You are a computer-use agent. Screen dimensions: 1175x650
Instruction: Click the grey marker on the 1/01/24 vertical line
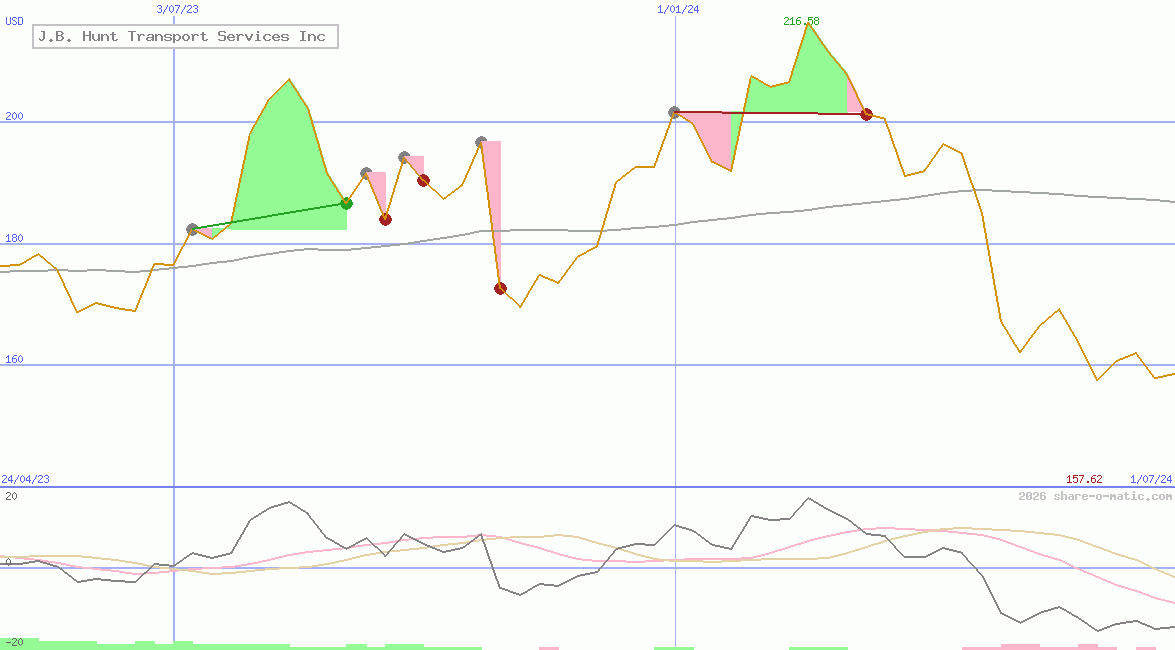coord(675,113)
